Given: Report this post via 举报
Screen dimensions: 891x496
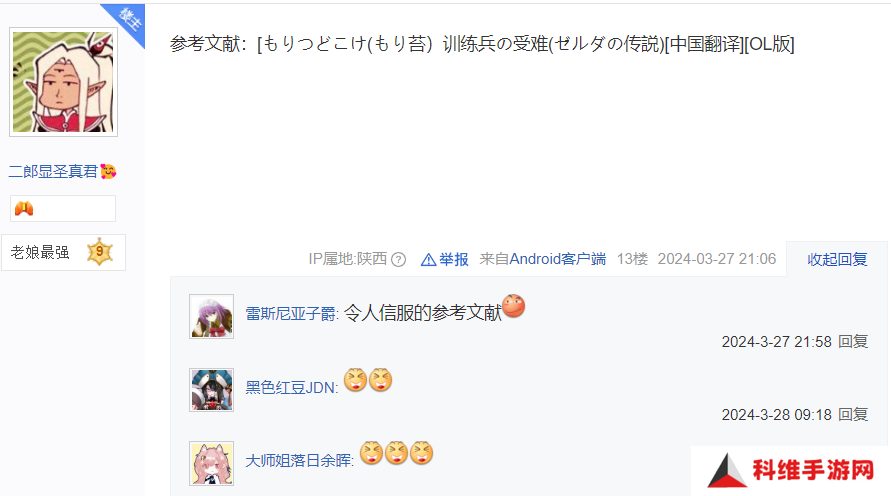Looking at the screenshot, I should click(x=453, y=260).
